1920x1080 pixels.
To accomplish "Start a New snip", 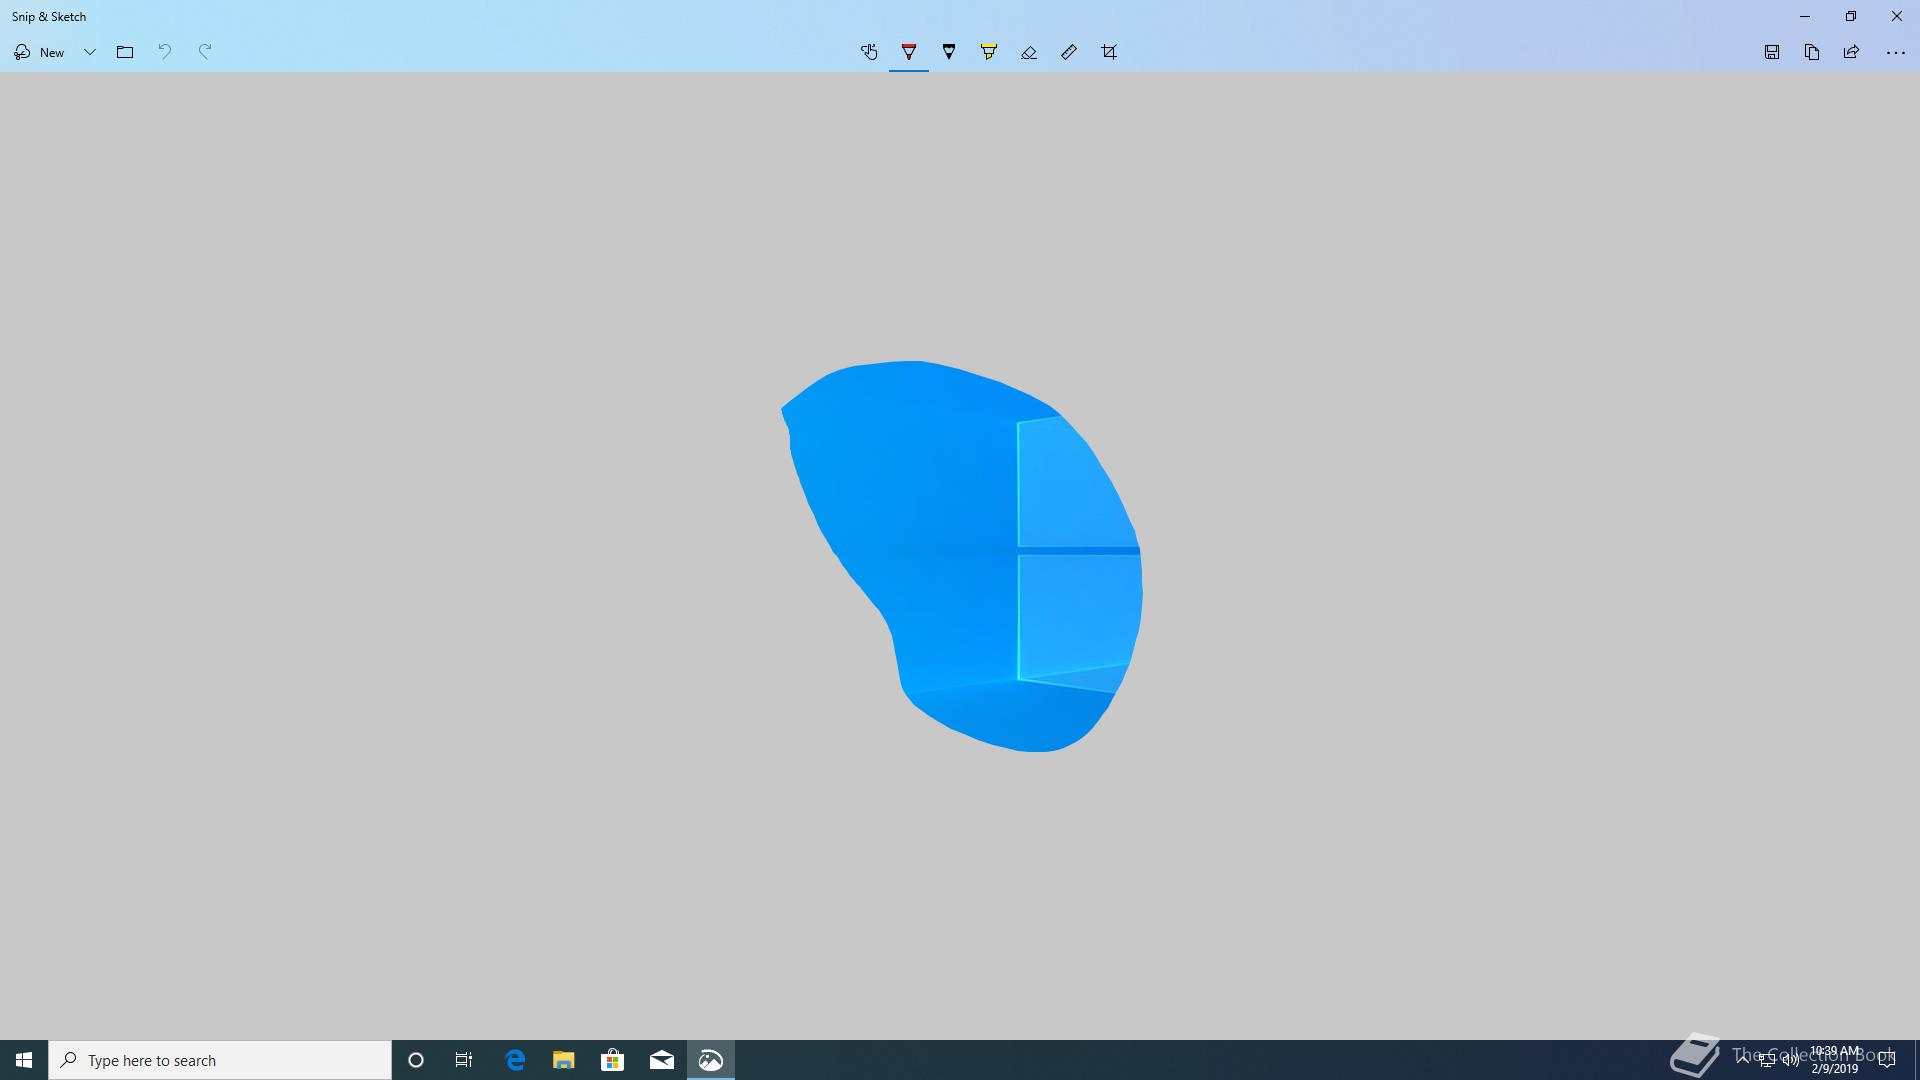I will (39, 52).
